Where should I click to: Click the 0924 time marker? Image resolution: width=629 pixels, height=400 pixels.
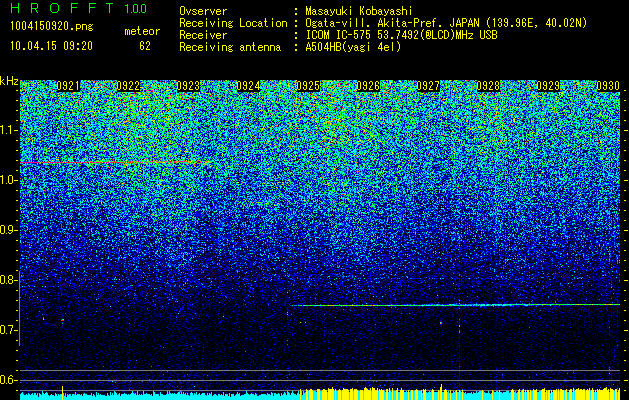pyautogui.click(x=248, y=86)
